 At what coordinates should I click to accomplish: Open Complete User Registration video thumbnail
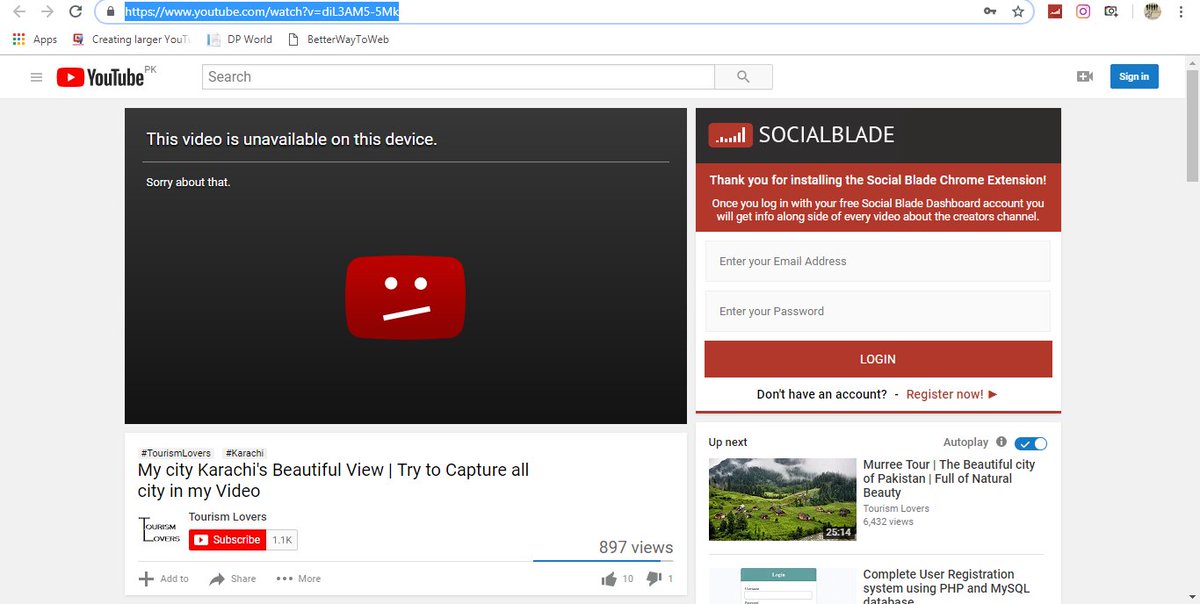(781, 585)
